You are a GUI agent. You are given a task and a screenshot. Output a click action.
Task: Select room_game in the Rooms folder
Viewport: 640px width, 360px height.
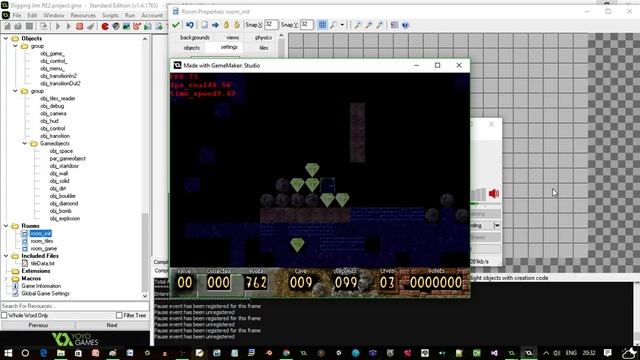click(44, 248)
